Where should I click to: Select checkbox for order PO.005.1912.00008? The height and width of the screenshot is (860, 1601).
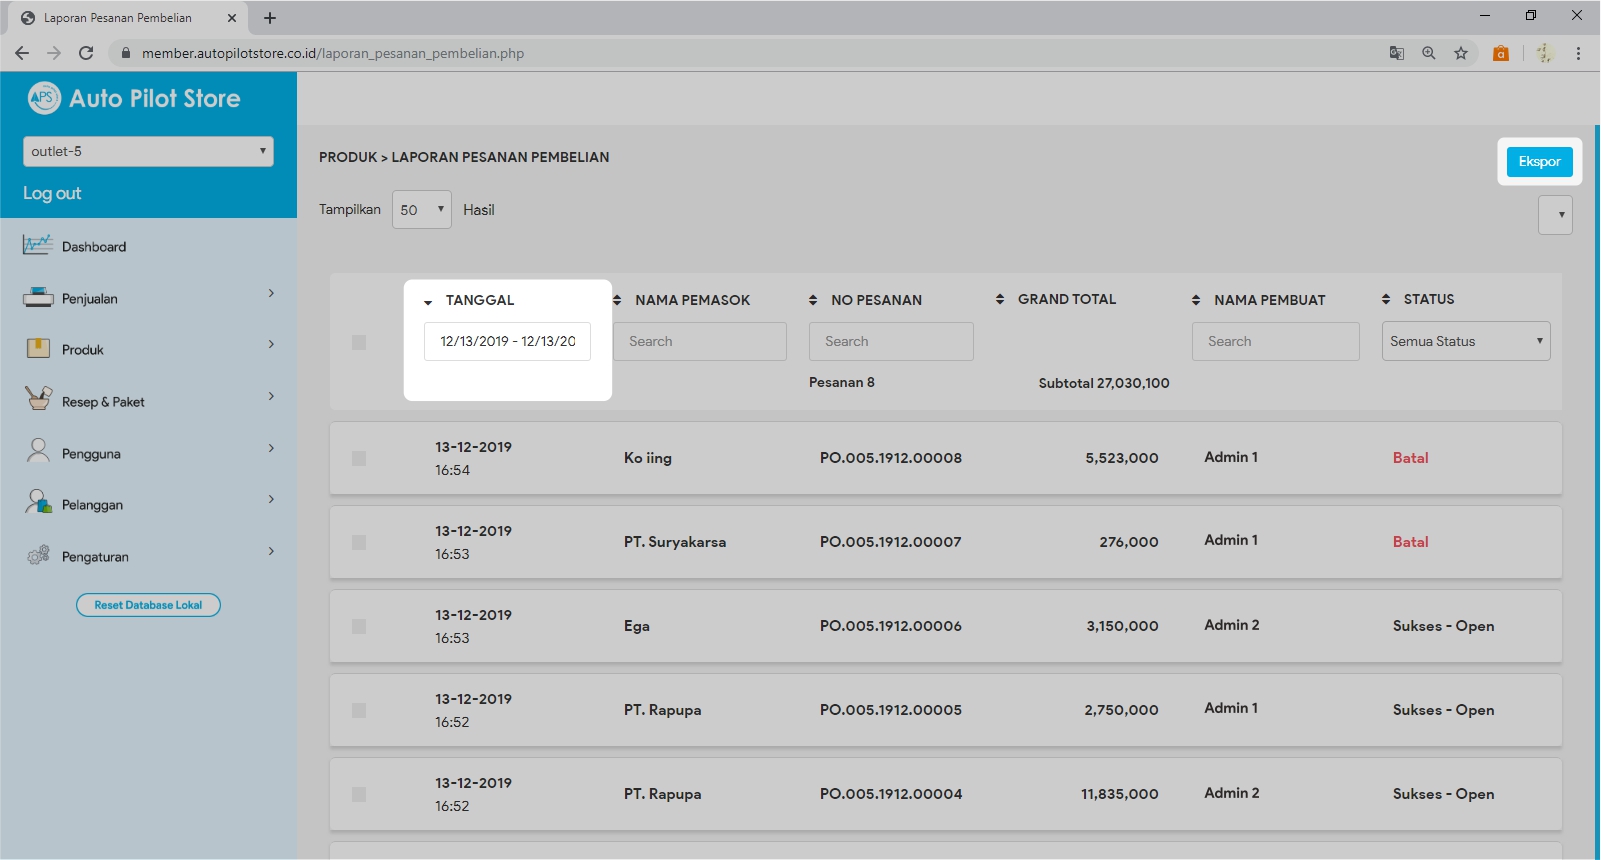coord(359,458)
